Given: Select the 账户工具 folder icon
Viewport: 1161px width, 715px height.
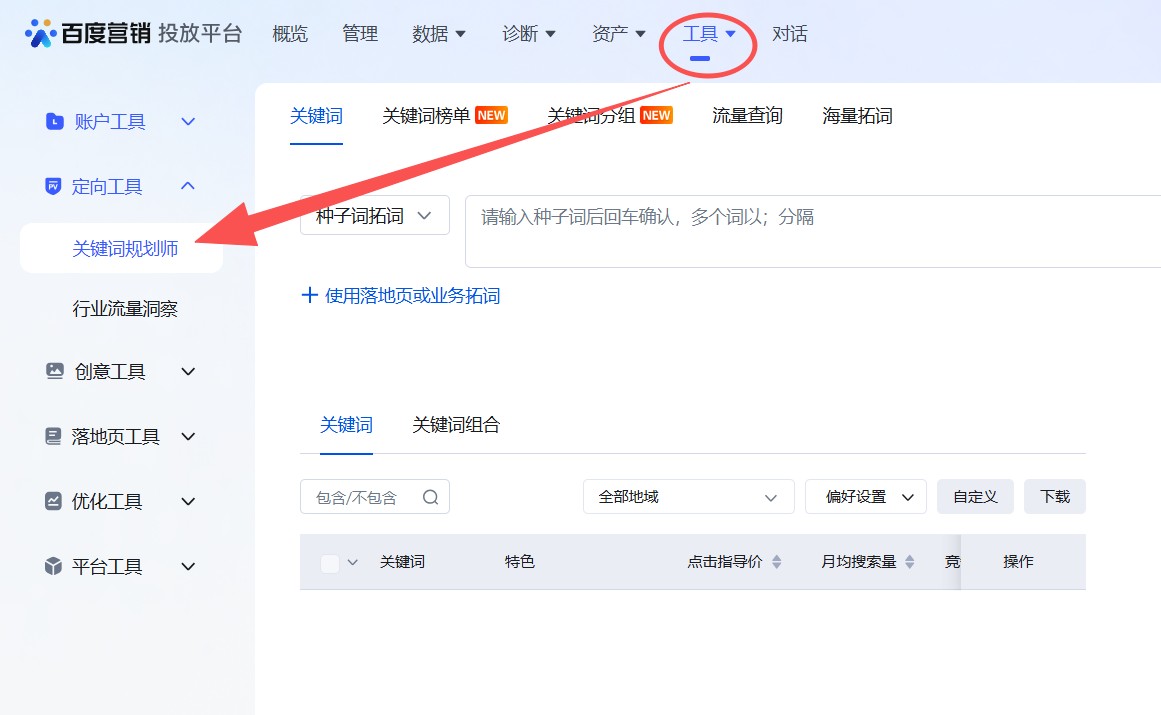Looking at the screenshot, I should (x=53, y=121).
